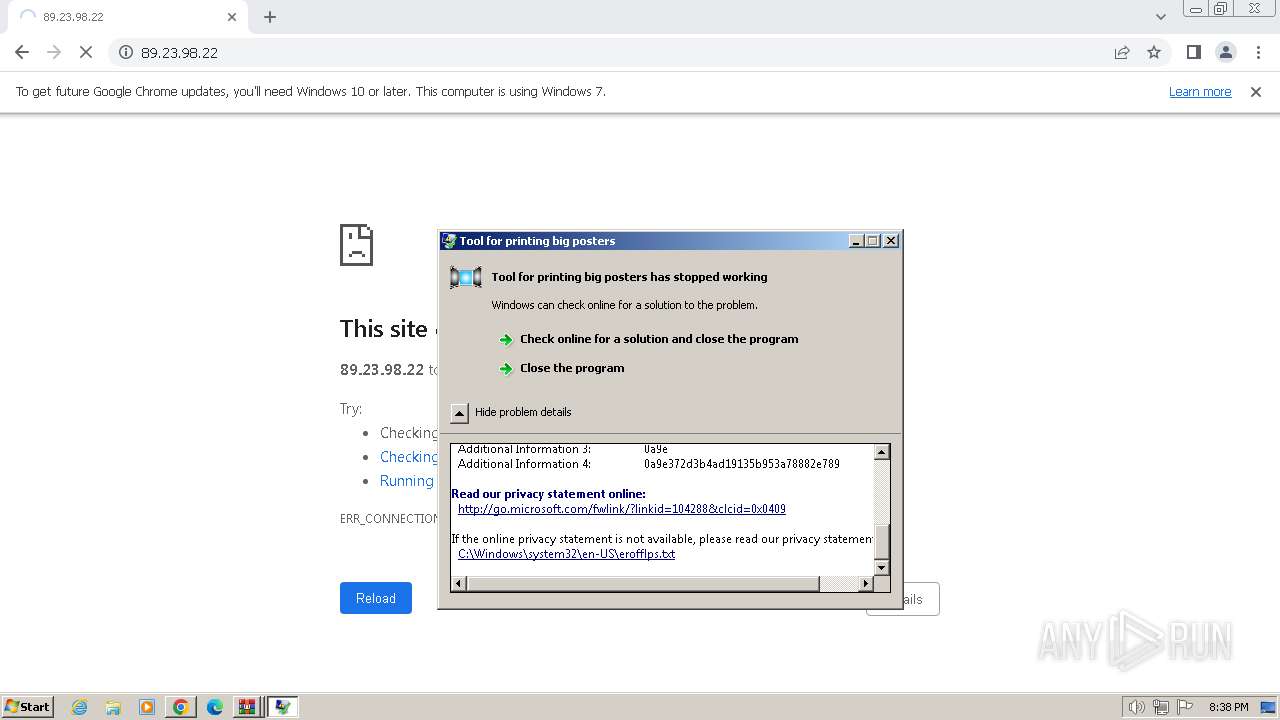Open the erofflps.txt local privacy file link
Screen dimensions: 1280x720
567,554
